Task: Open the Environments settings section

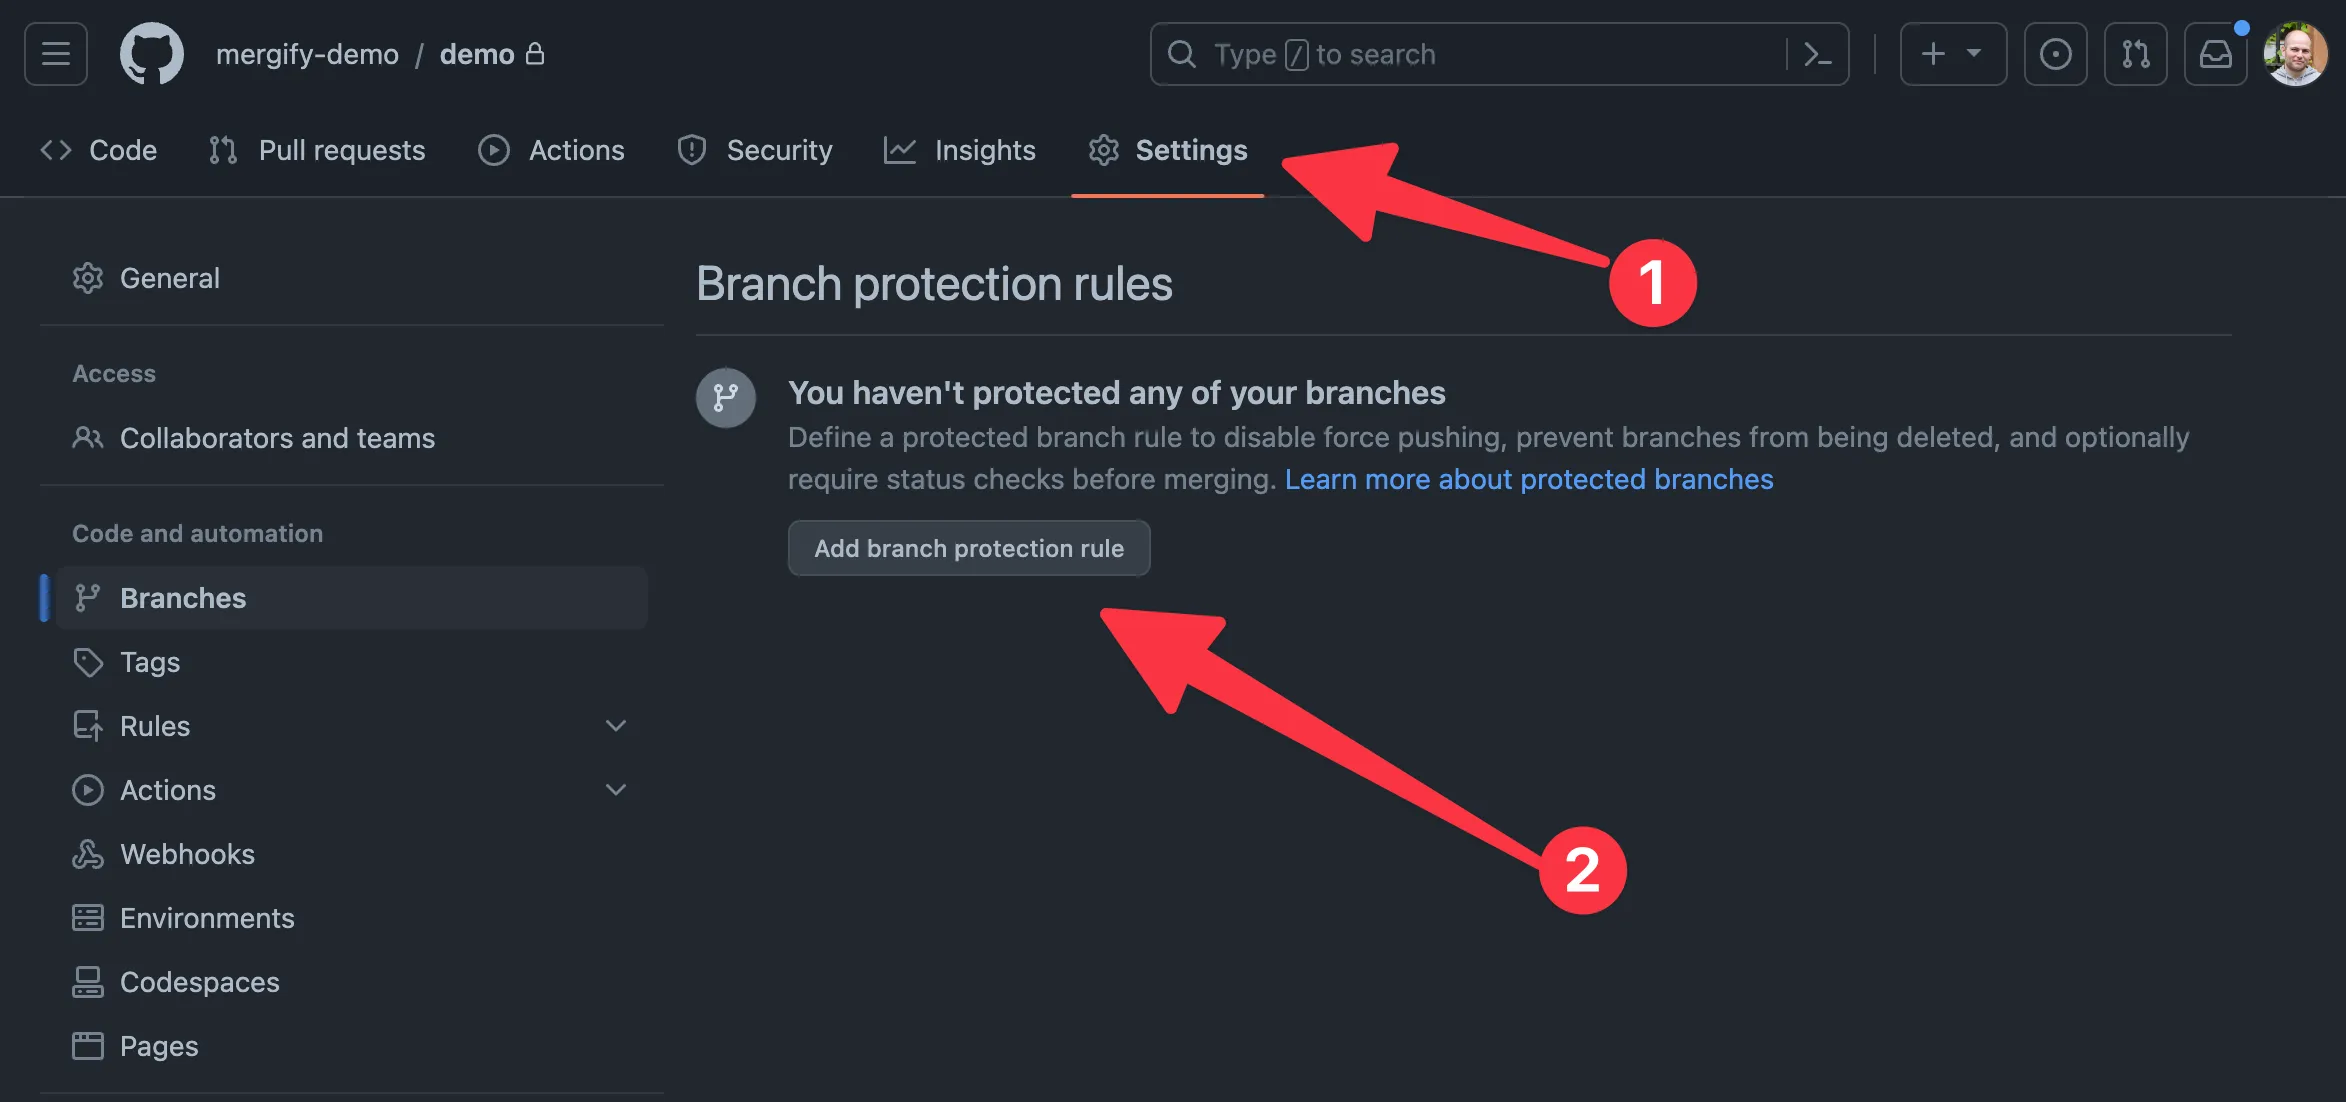Action: [207, 917]
